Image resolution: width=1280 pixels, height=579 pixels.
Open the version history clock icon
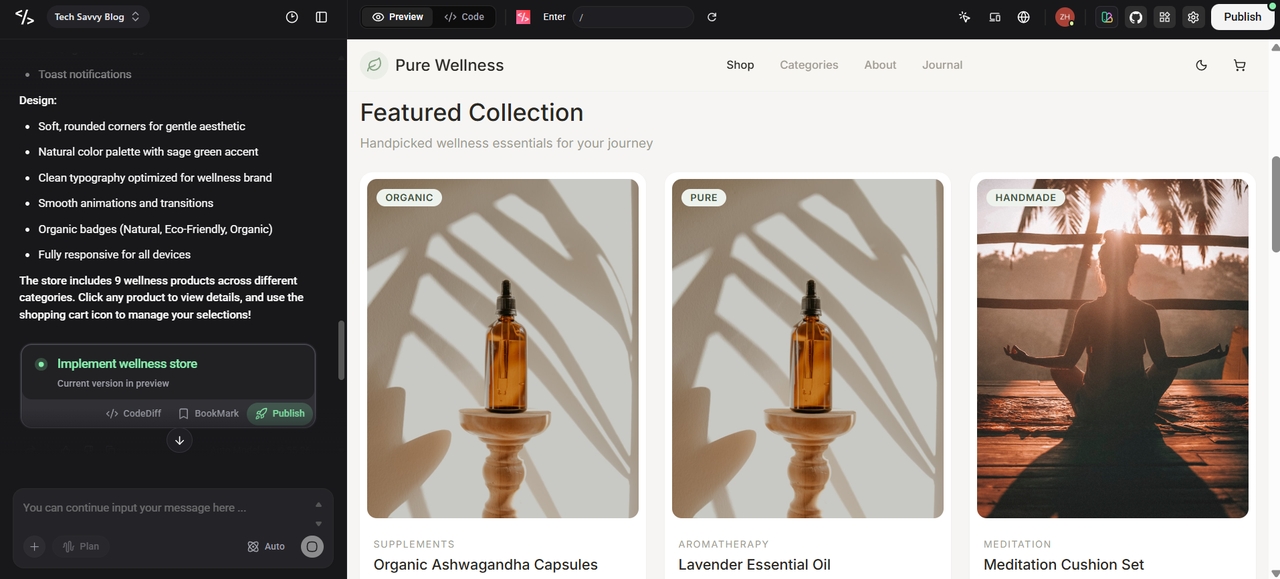coord(292,17)
